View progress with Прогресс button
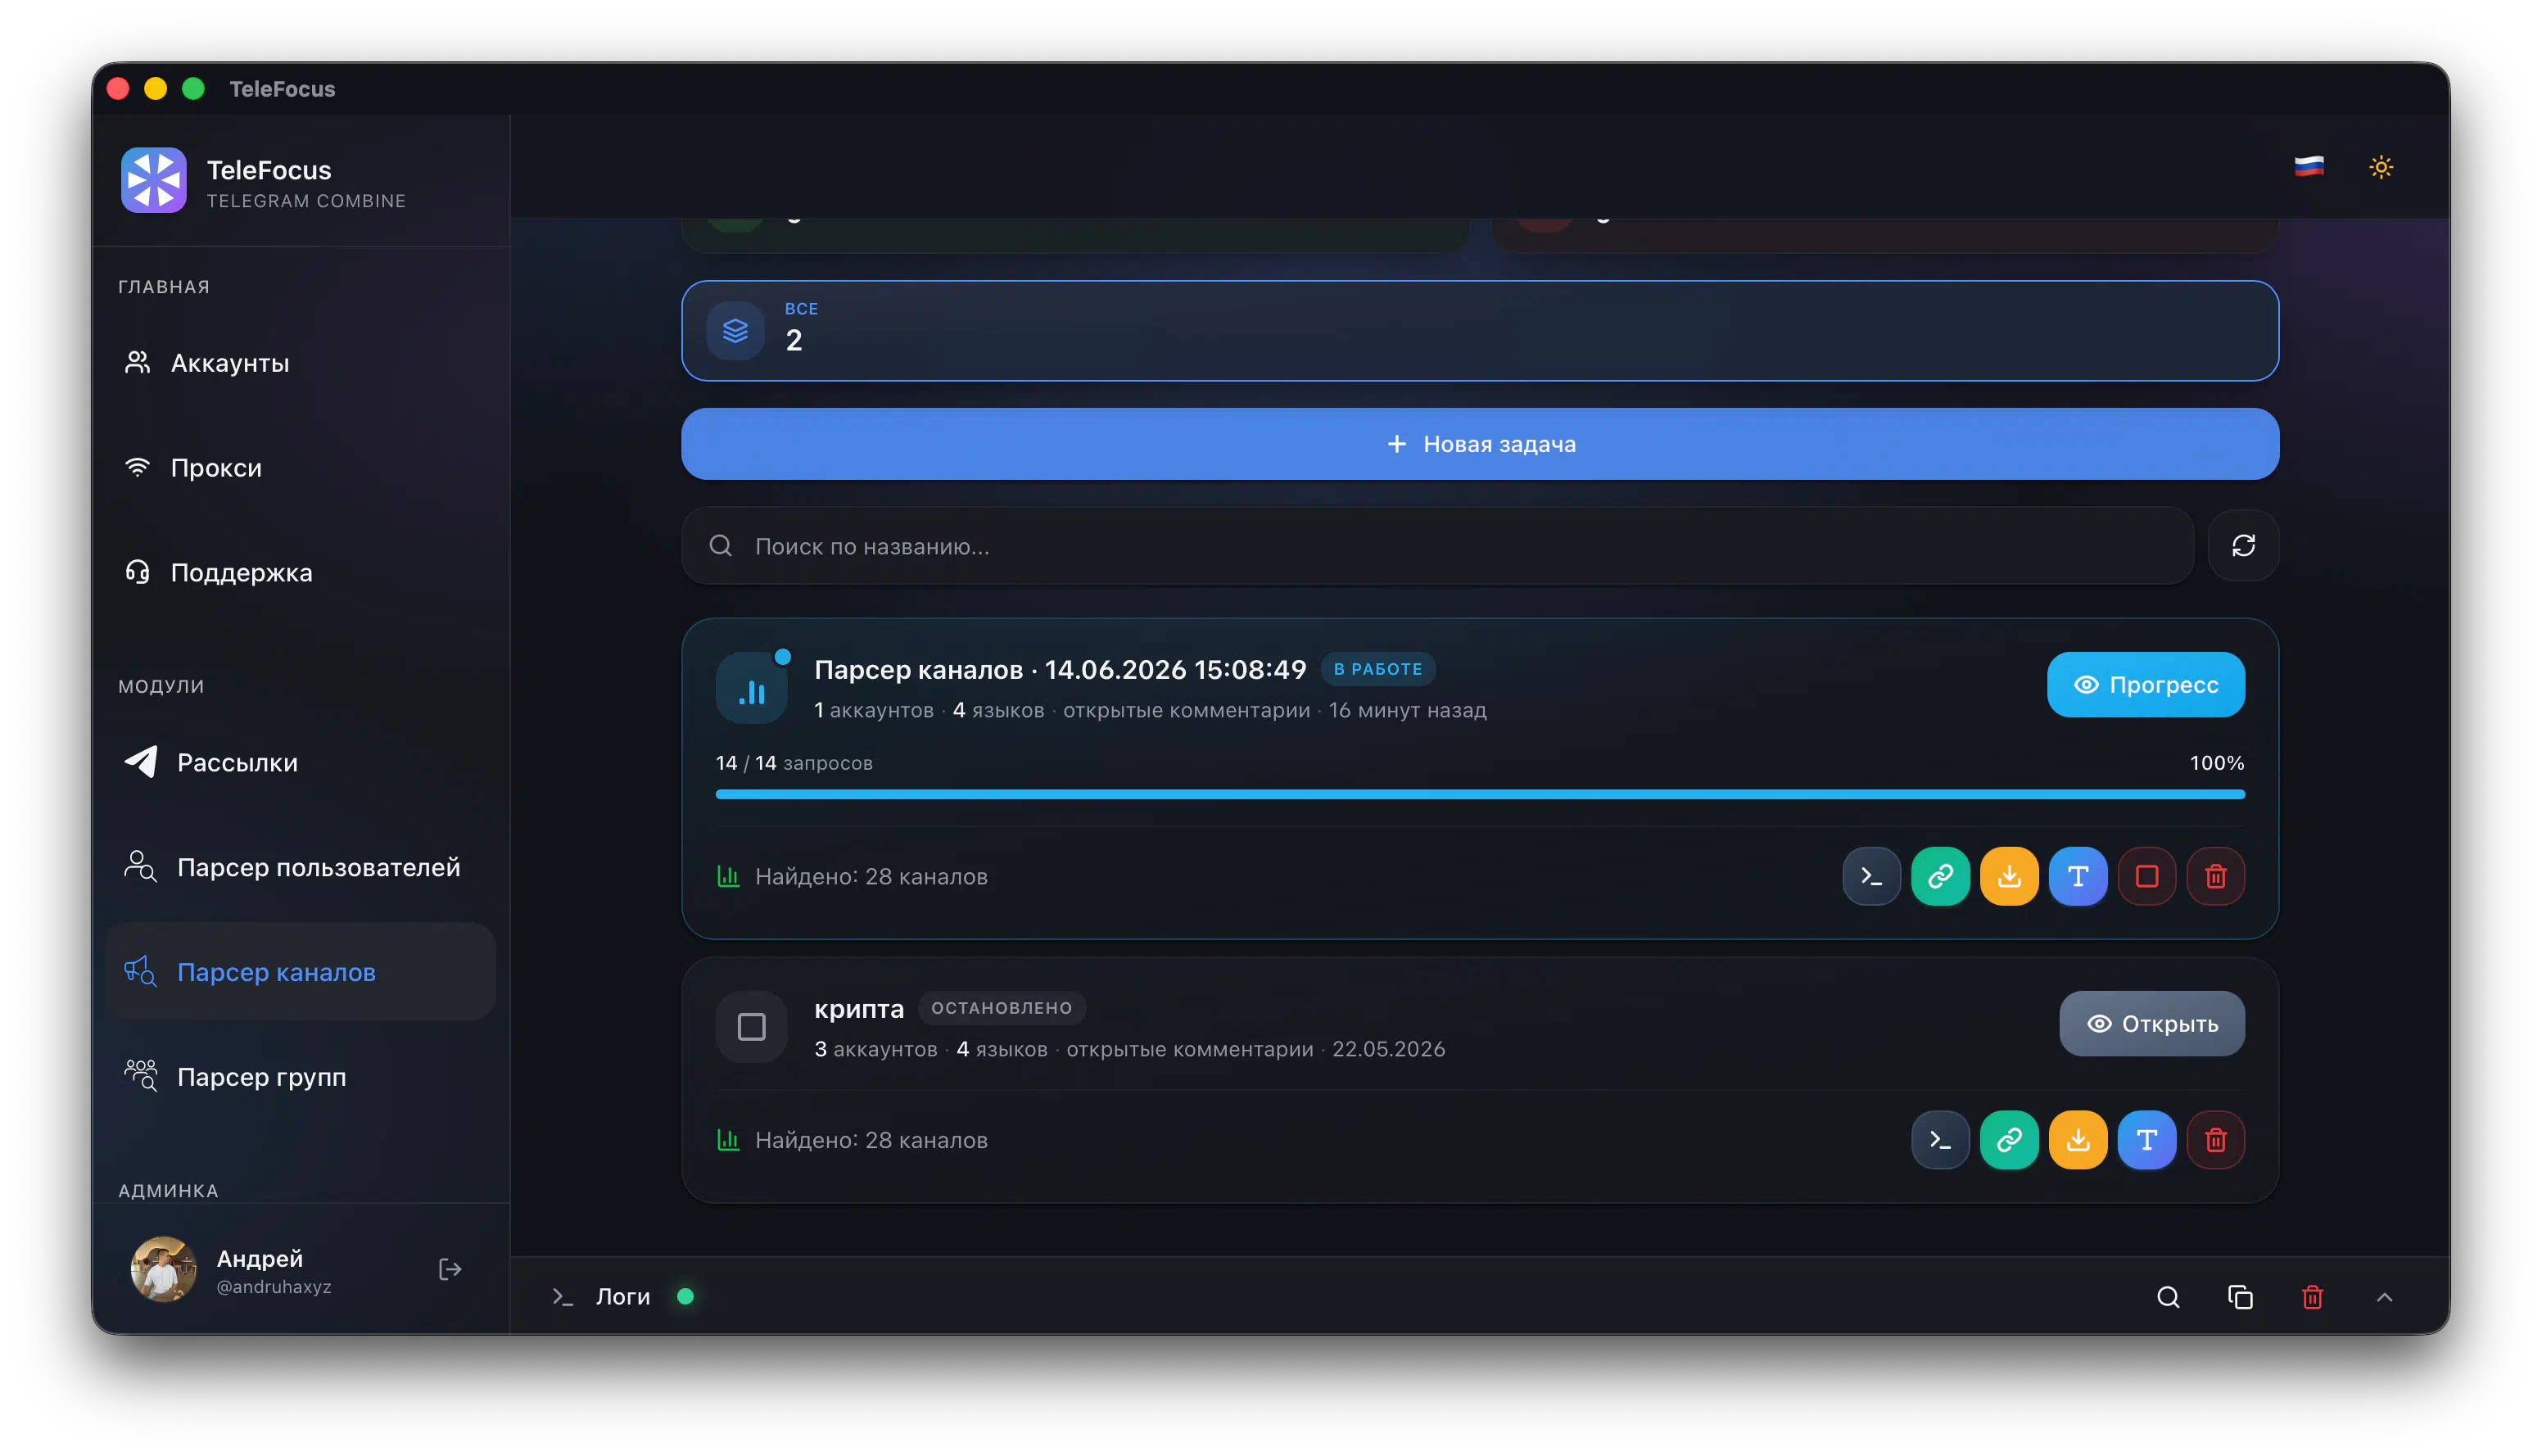 (x=2146, y=685)
